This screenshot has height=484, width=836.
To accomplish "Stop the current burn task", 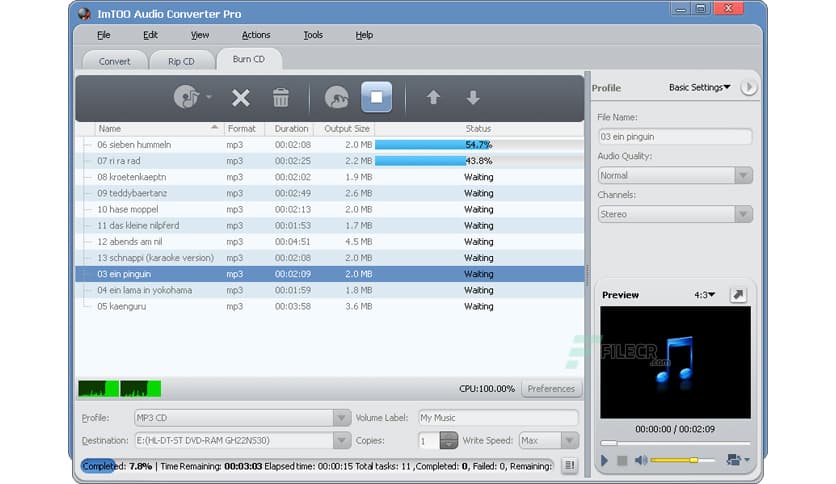I will click(x=376, y=97).
